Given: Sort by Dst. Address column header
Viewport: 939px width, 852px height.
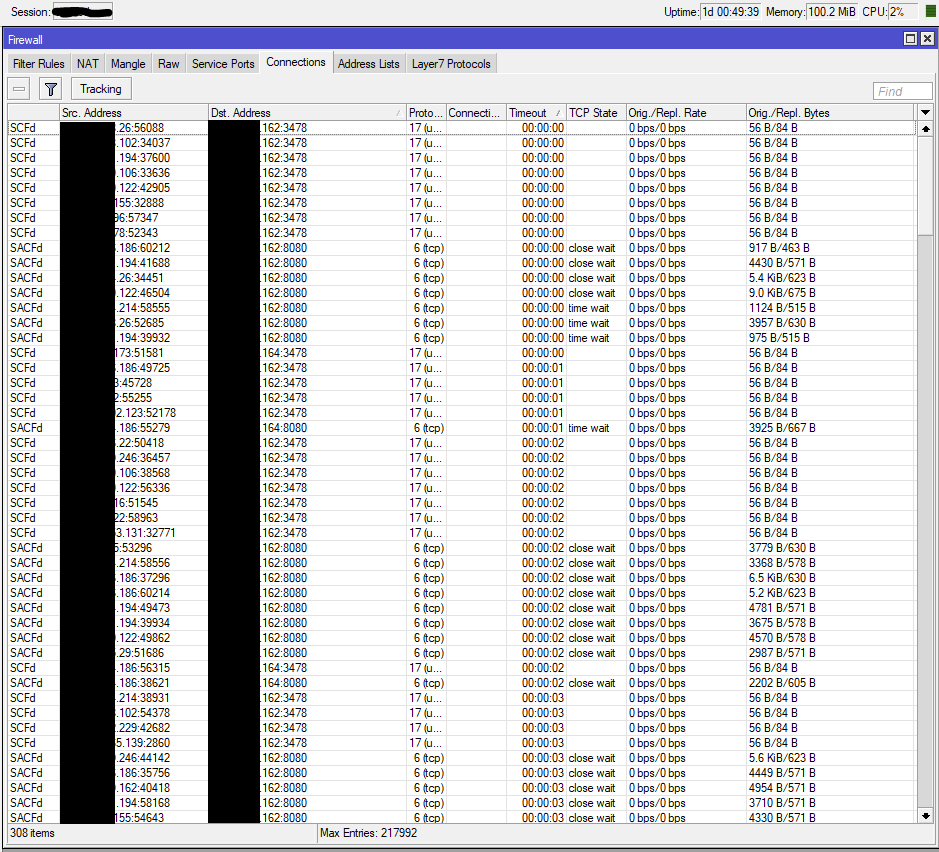Looking at the screenshot, I should tap(307, 113).
